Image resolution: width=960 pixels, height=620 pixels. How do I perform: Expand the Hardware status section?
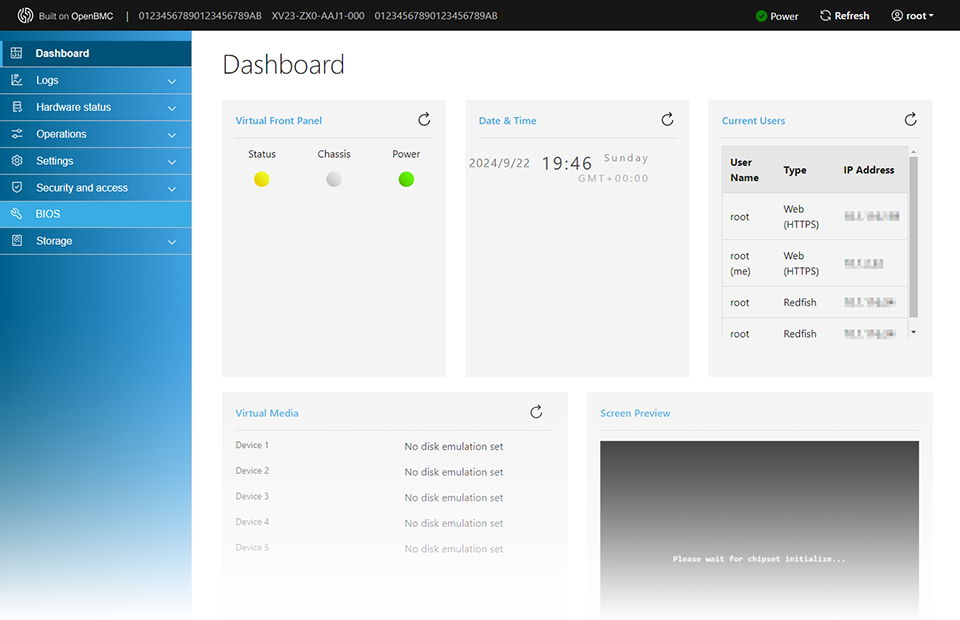click(172, 108)
